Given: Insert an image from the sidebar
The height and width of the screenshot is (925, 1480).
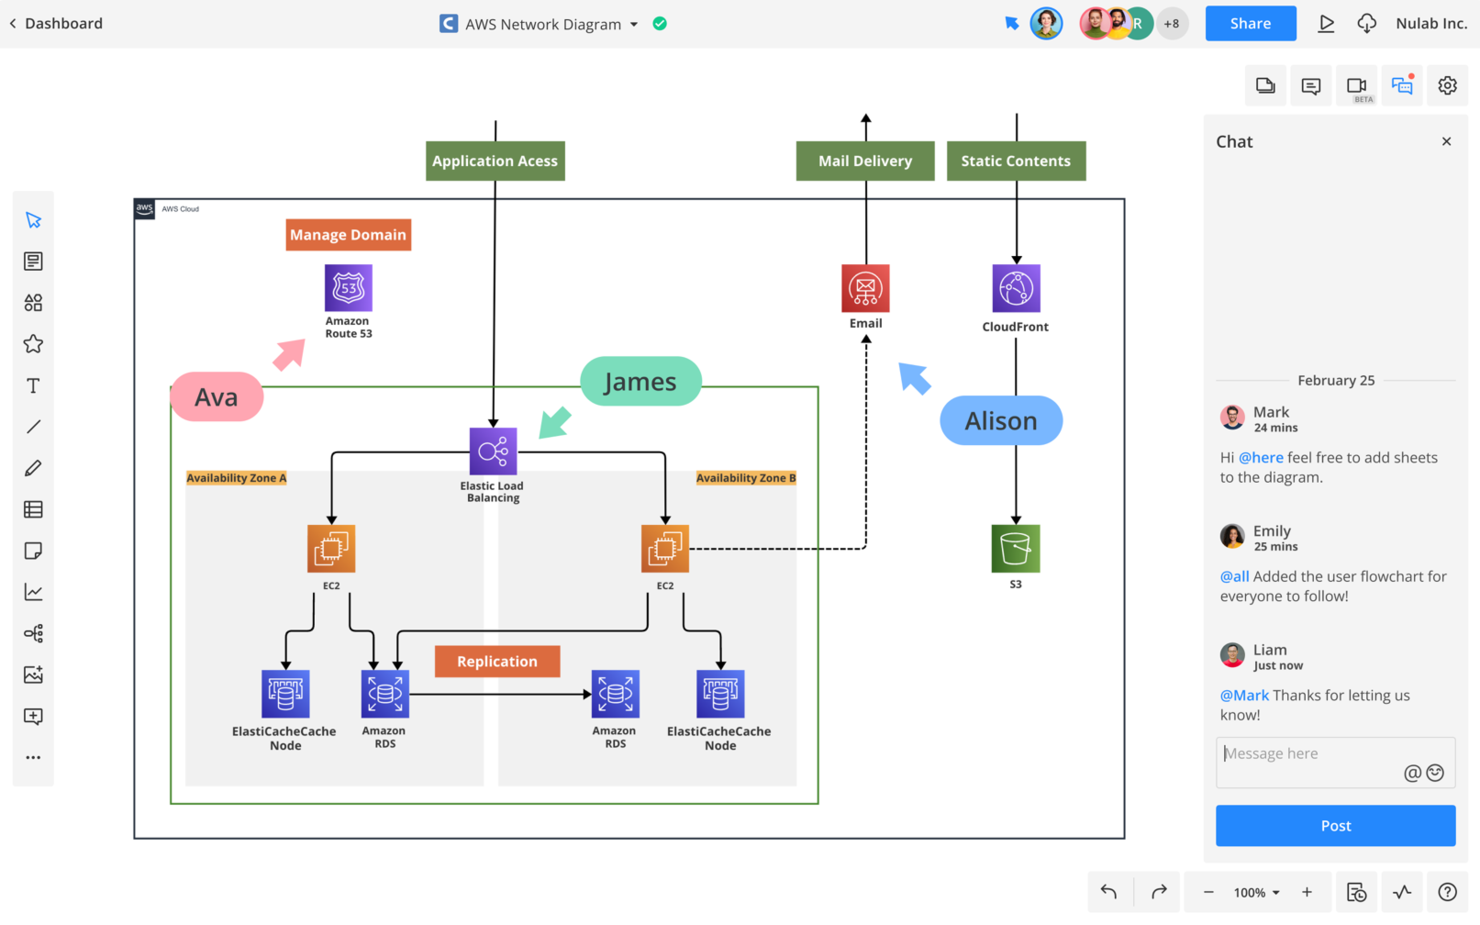Looking at the screenshot, I should [x=33, y=675].
